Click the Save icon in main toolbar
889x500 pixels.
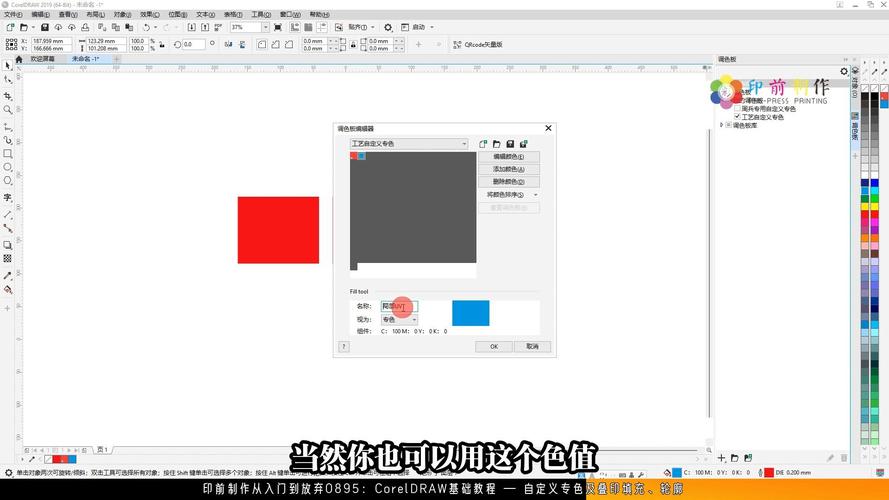[x=45, y=27]
